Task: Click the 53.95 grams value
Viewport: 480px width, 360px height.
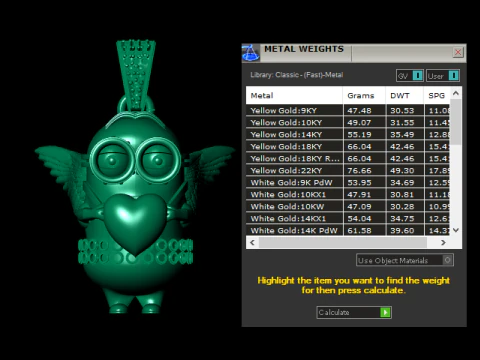Action: [359, 183]
